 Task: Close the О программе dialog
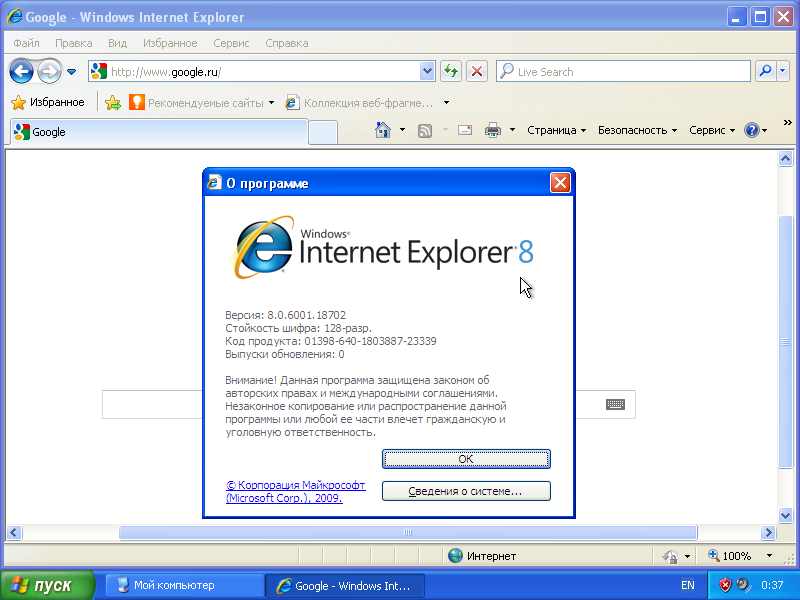click(560, 183)
